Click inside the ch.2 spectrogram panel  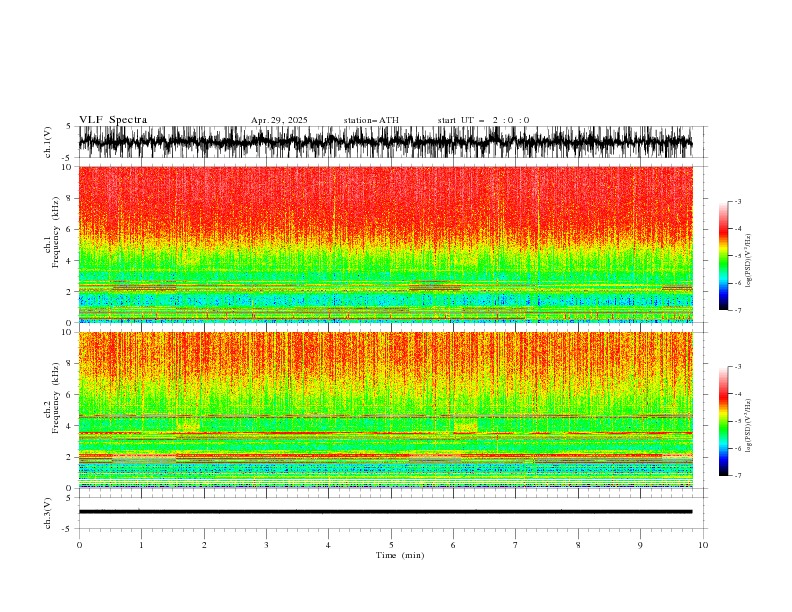[385, 410]
